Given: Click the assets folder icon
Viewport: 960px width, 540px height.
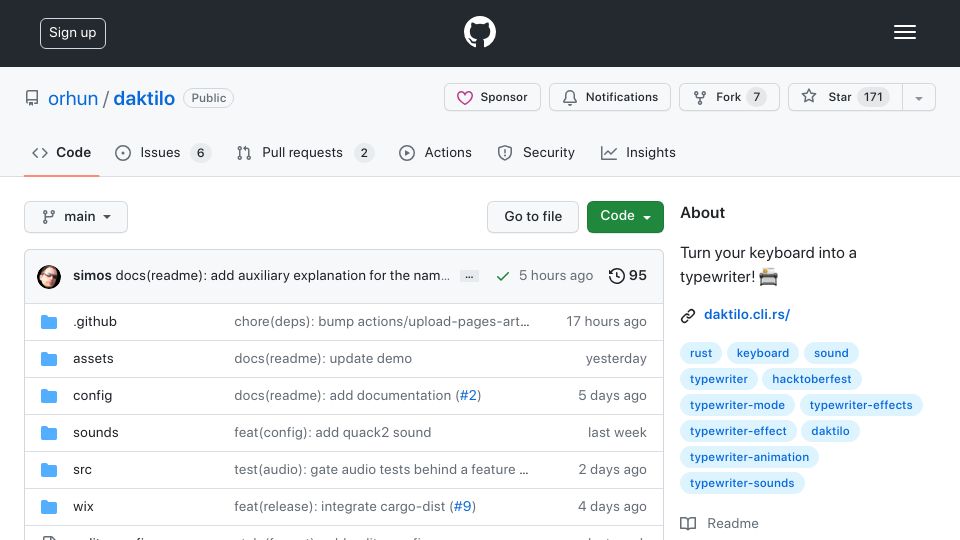Looking at the screenshot, I should coord(49,359).
